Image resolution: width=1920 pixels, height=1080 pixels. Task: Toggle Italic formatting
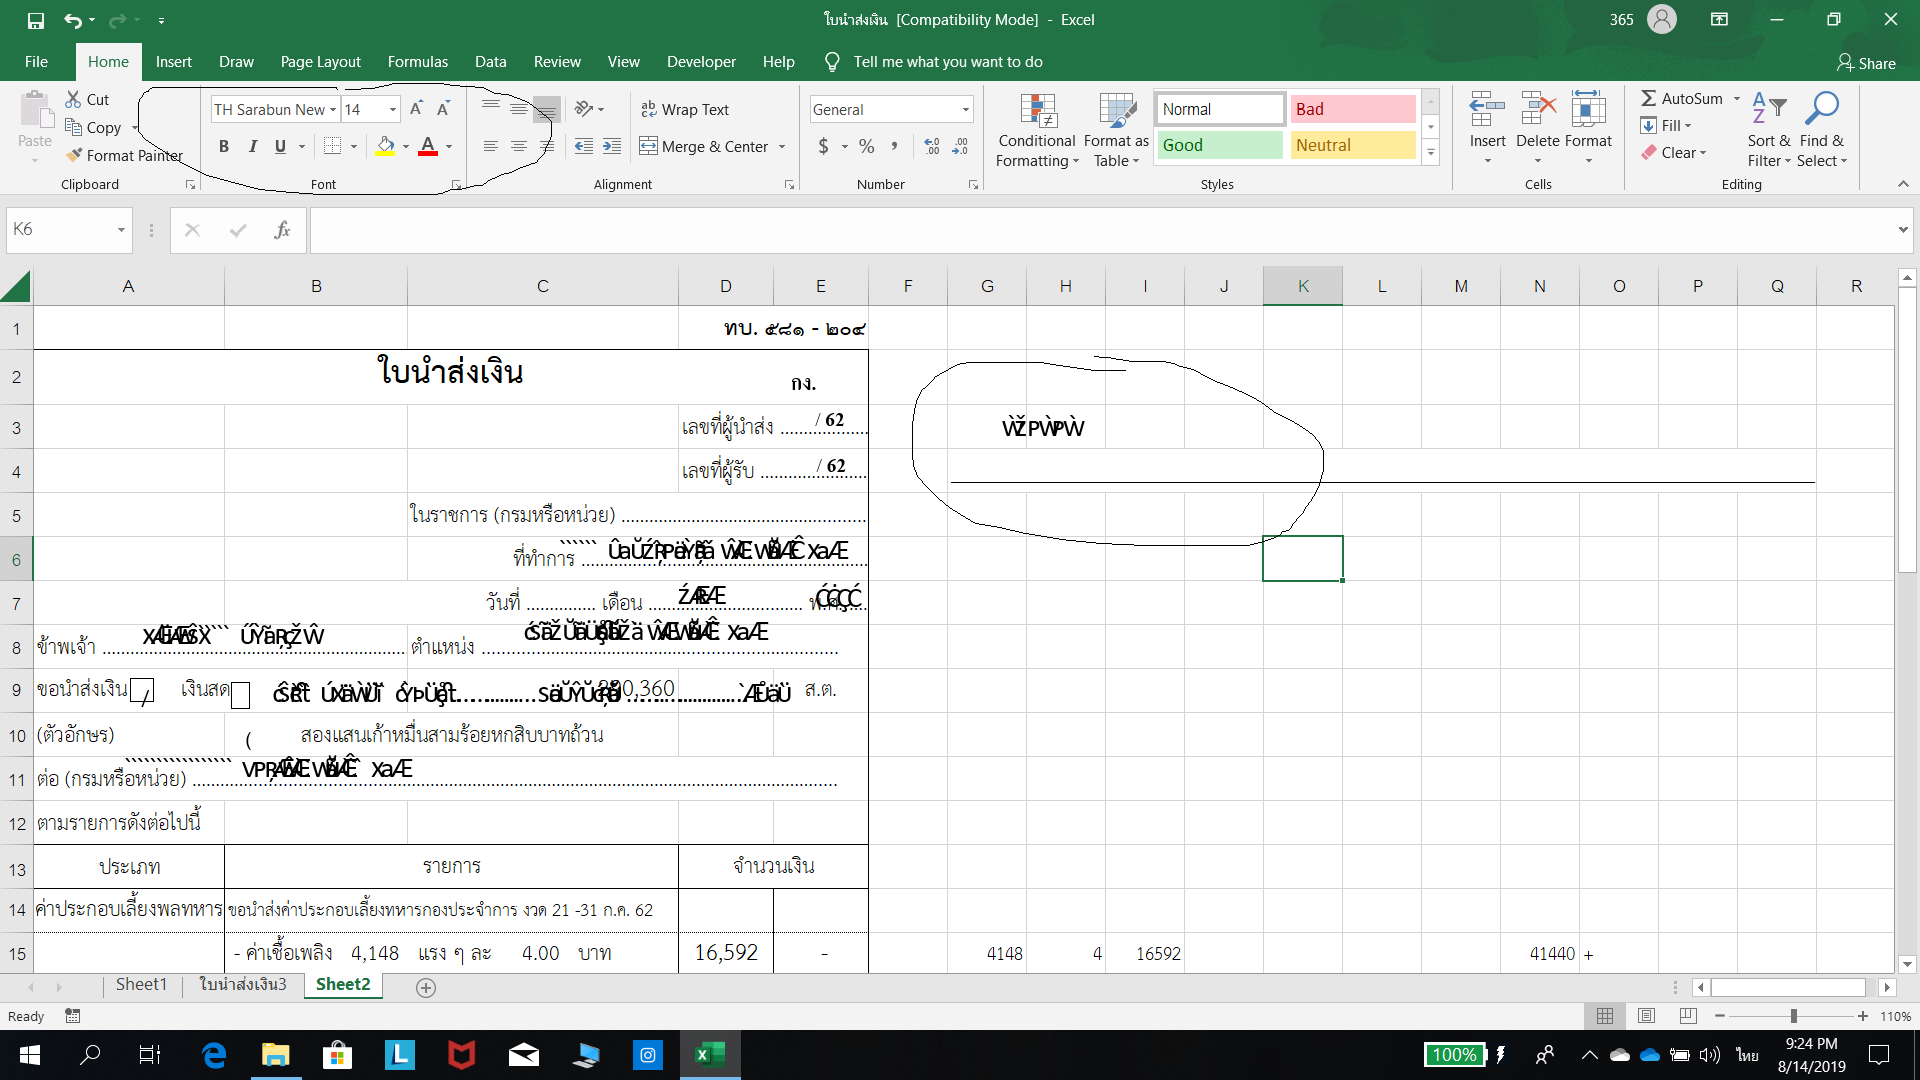click(x=252, y=146)
